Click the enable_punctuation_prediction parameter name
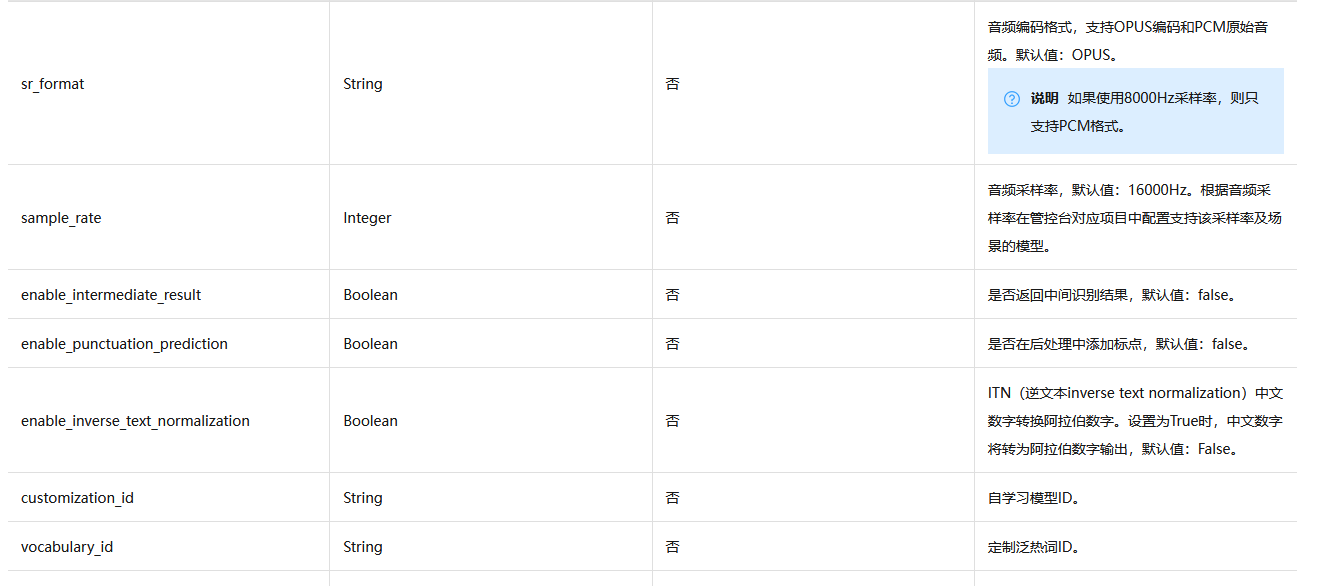Screen dimensions: 1320x586 [124, 344]
